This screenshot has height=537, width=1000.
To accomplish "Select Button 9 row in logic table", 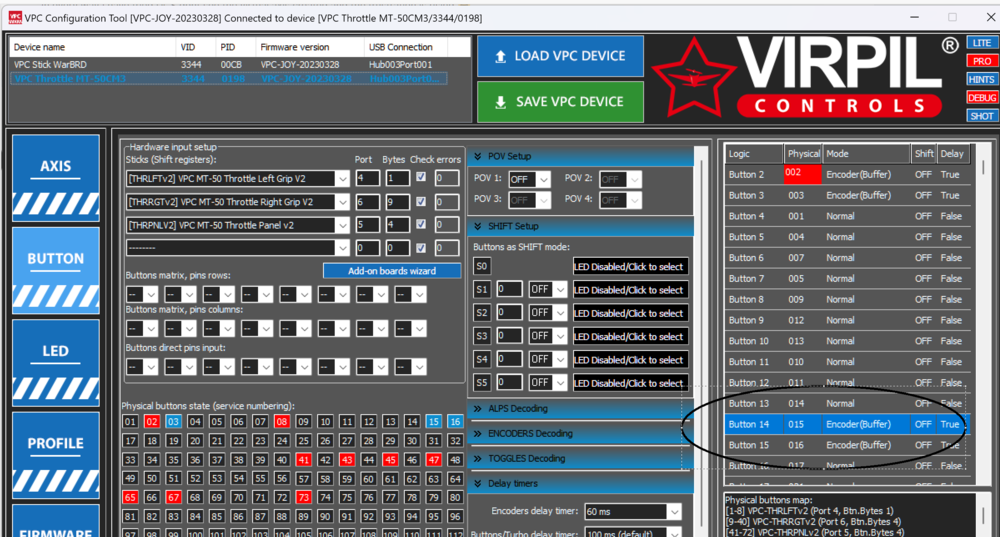I will coord(848,320).
